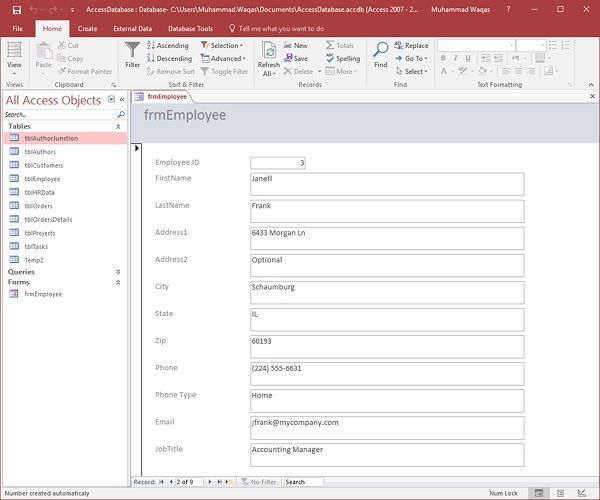
Task: Click the No Filter indicator
Action: pyautogui.click(x=259, y=482)
